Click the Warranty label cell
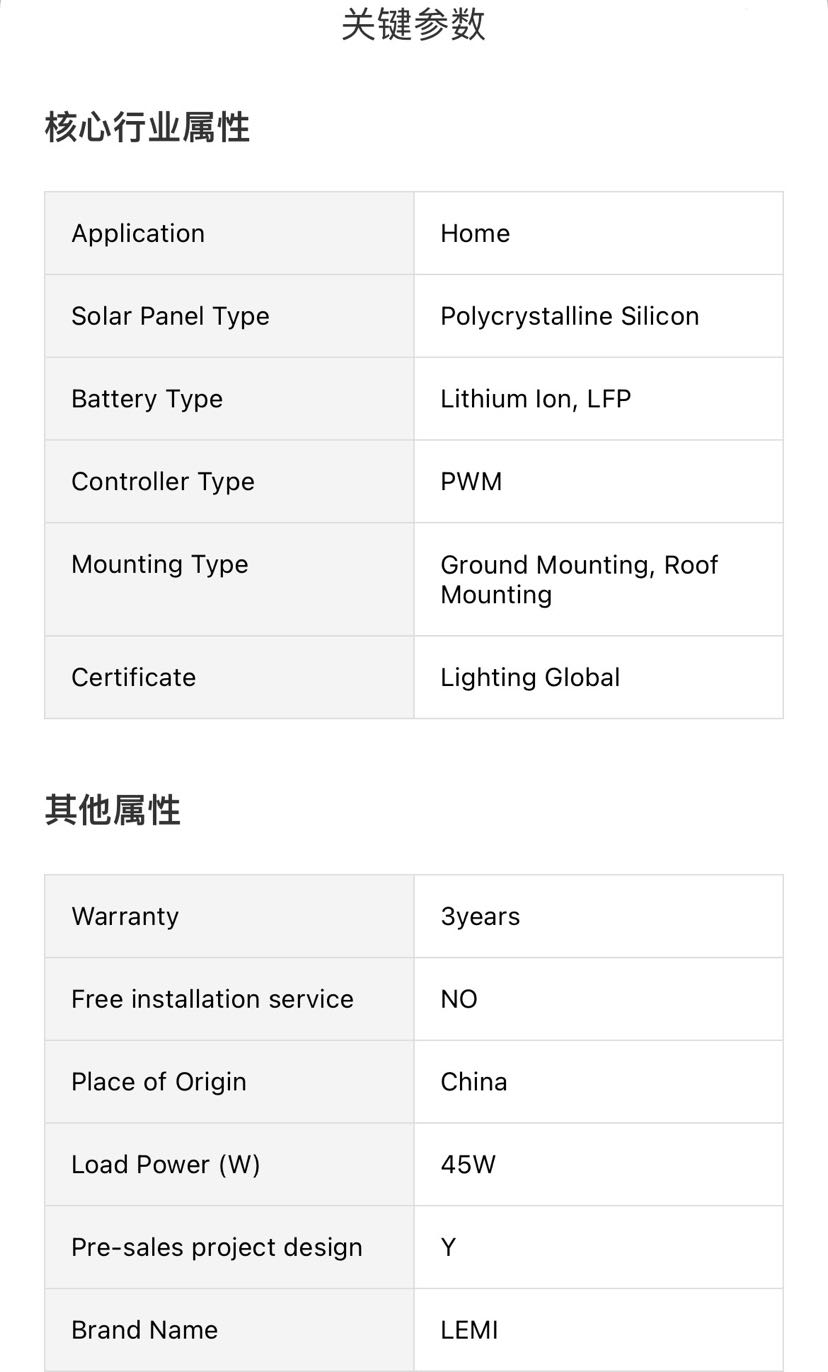Image resolution: width=828 pixels, height=1372 pixels. click(125, 916)
